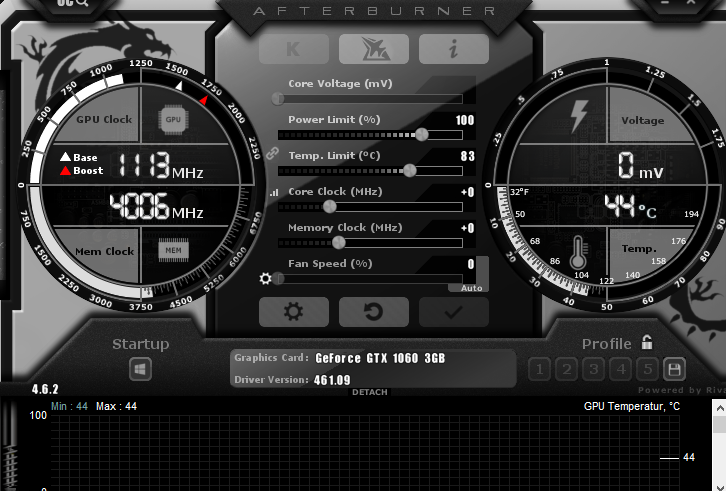Select profile slot 3
The height and width of the screenshot is (491, 726).
pos(594,369)
